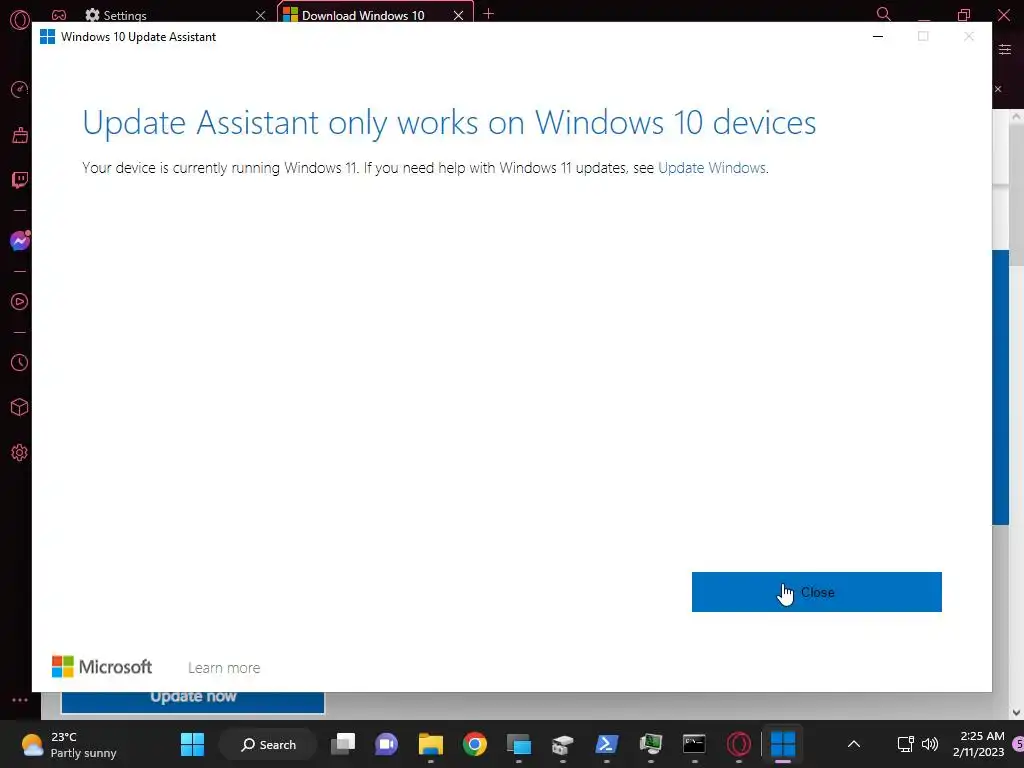The width and height of the screenshot is (1024, 768).
Task: Launch Google Chrome from the taskbar
Action: coord(475,744)
